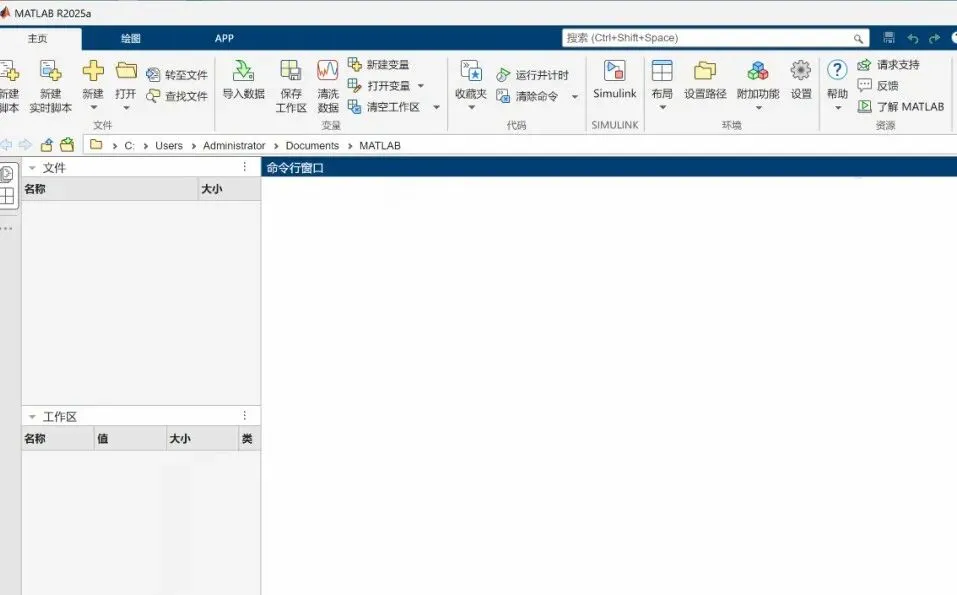The height and width of the screenshot is (595, 957).
Task: Expand the New (新建) dropdown arrow
Action: click(93, 107)
